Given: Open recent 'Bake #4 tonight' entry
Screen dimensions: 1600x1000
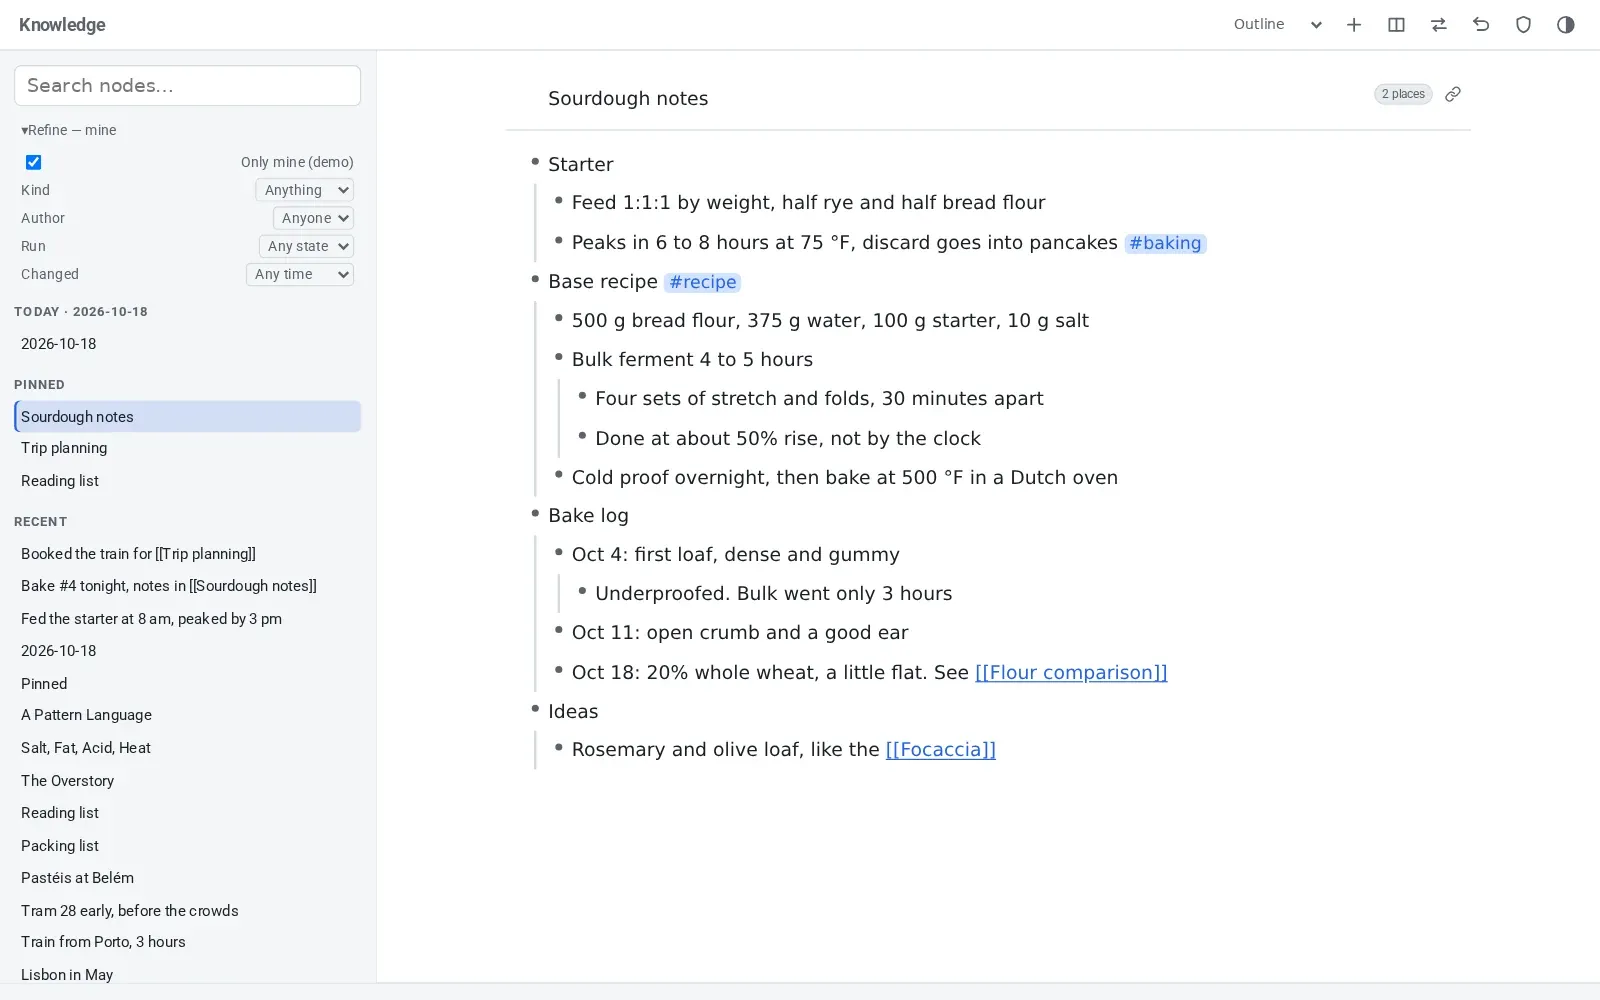Looking at the screenshot, I should [x=187, y=586].
